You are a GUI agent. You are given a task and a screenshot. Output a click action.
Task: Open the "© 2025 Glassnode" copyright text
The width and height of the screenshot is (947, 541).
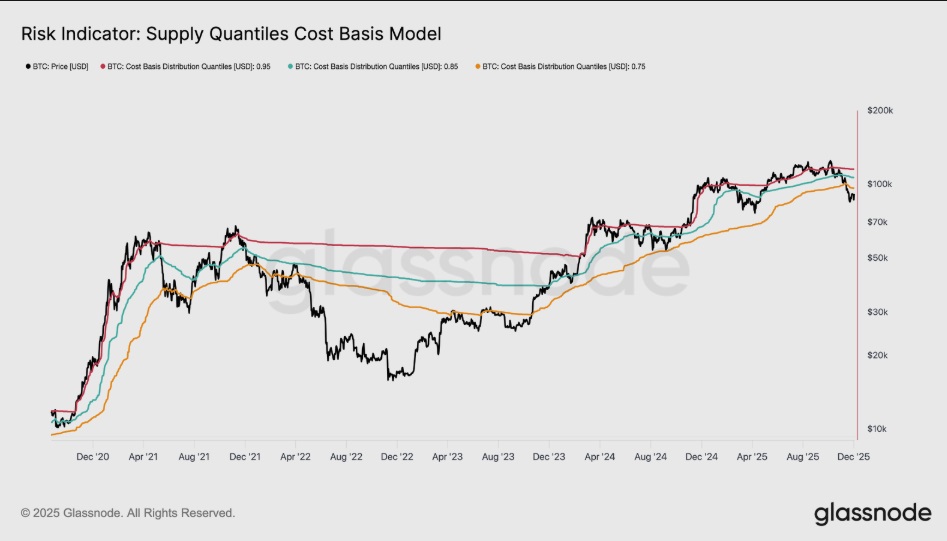click(128, 513)
